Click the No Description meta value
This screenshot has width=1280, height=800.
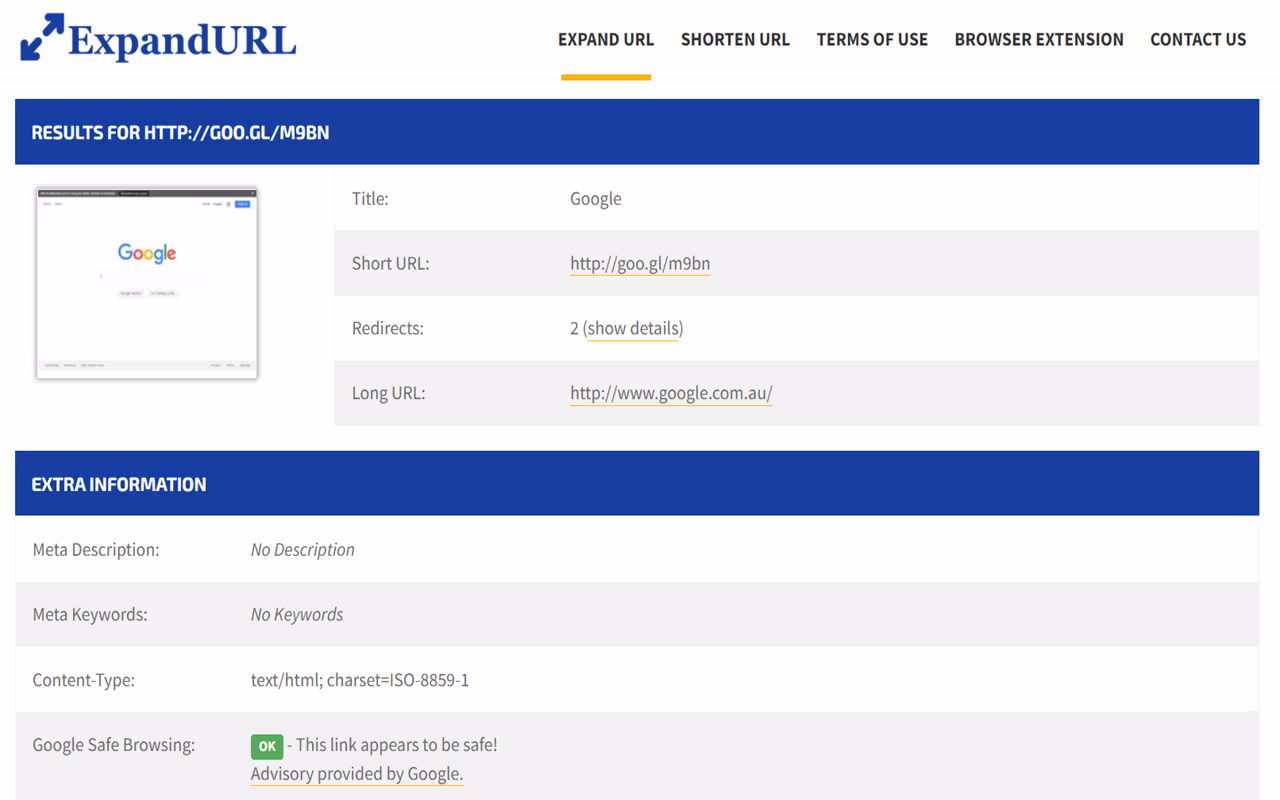point(303,550)
